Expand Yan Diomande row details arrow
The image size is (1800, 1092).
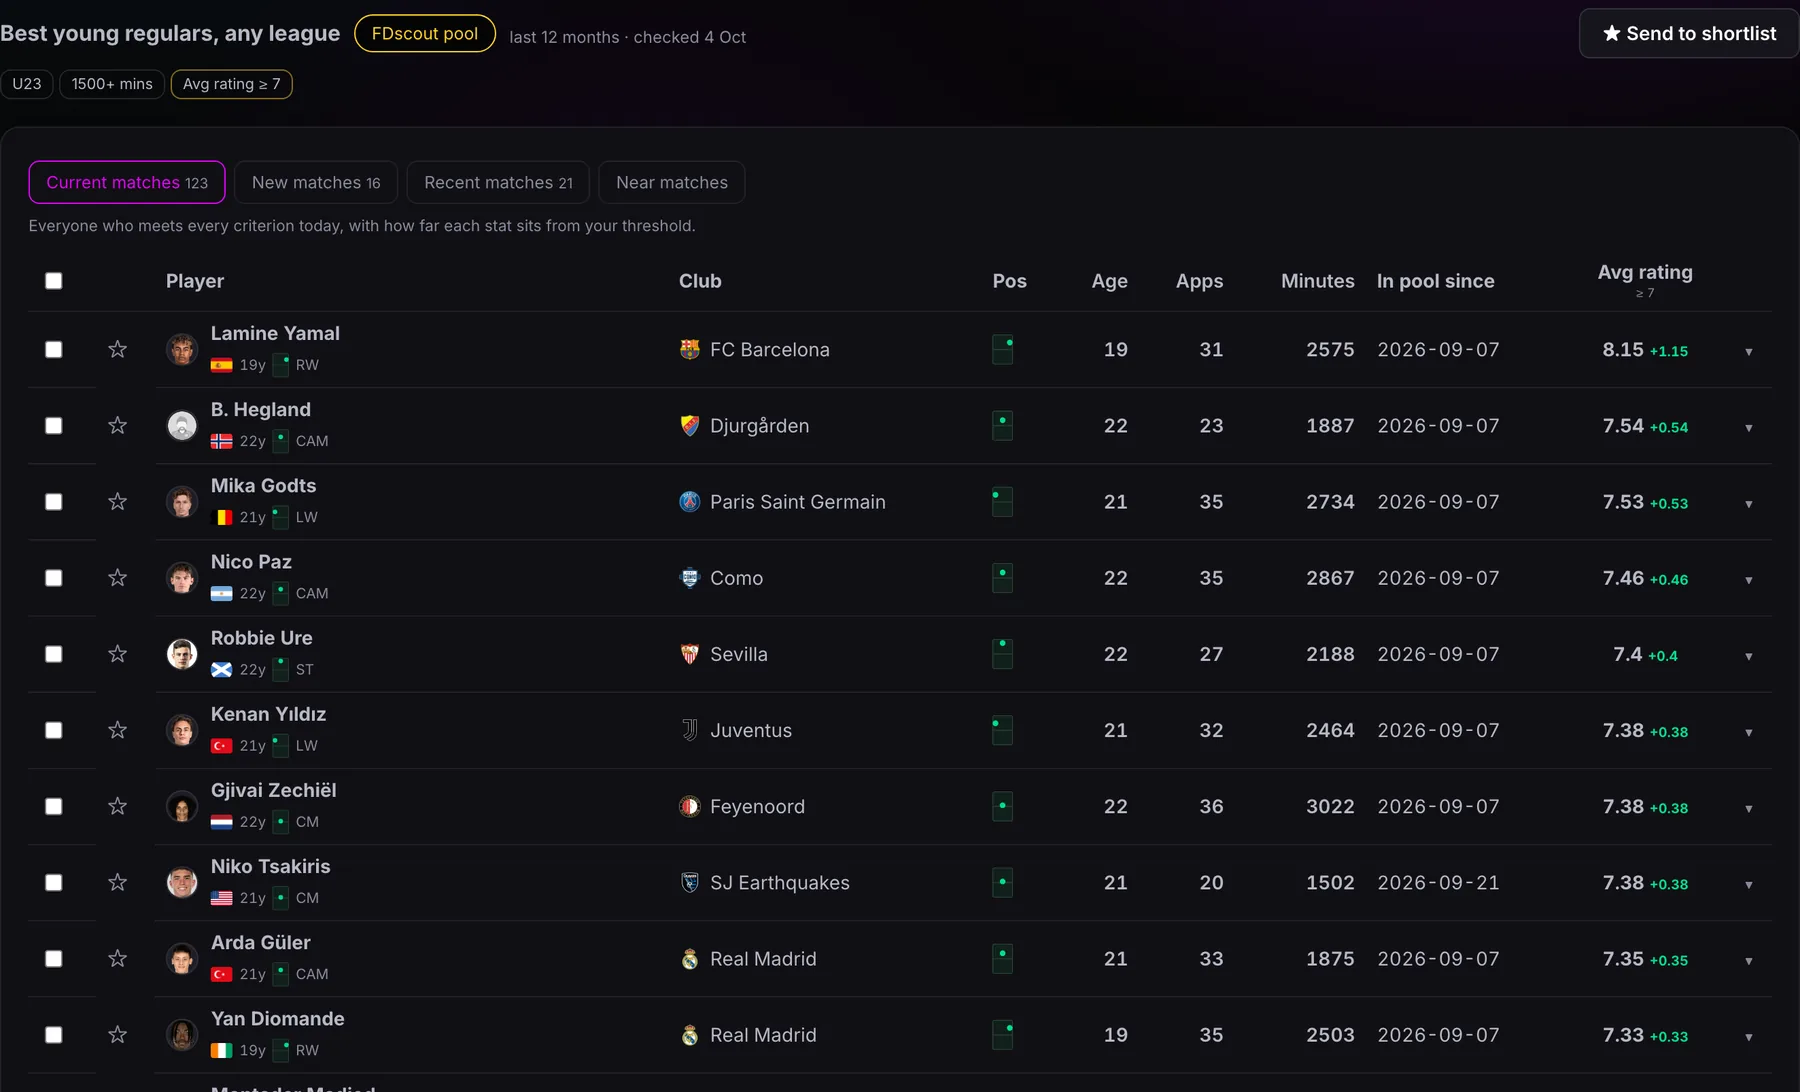pos(1749,1037)
